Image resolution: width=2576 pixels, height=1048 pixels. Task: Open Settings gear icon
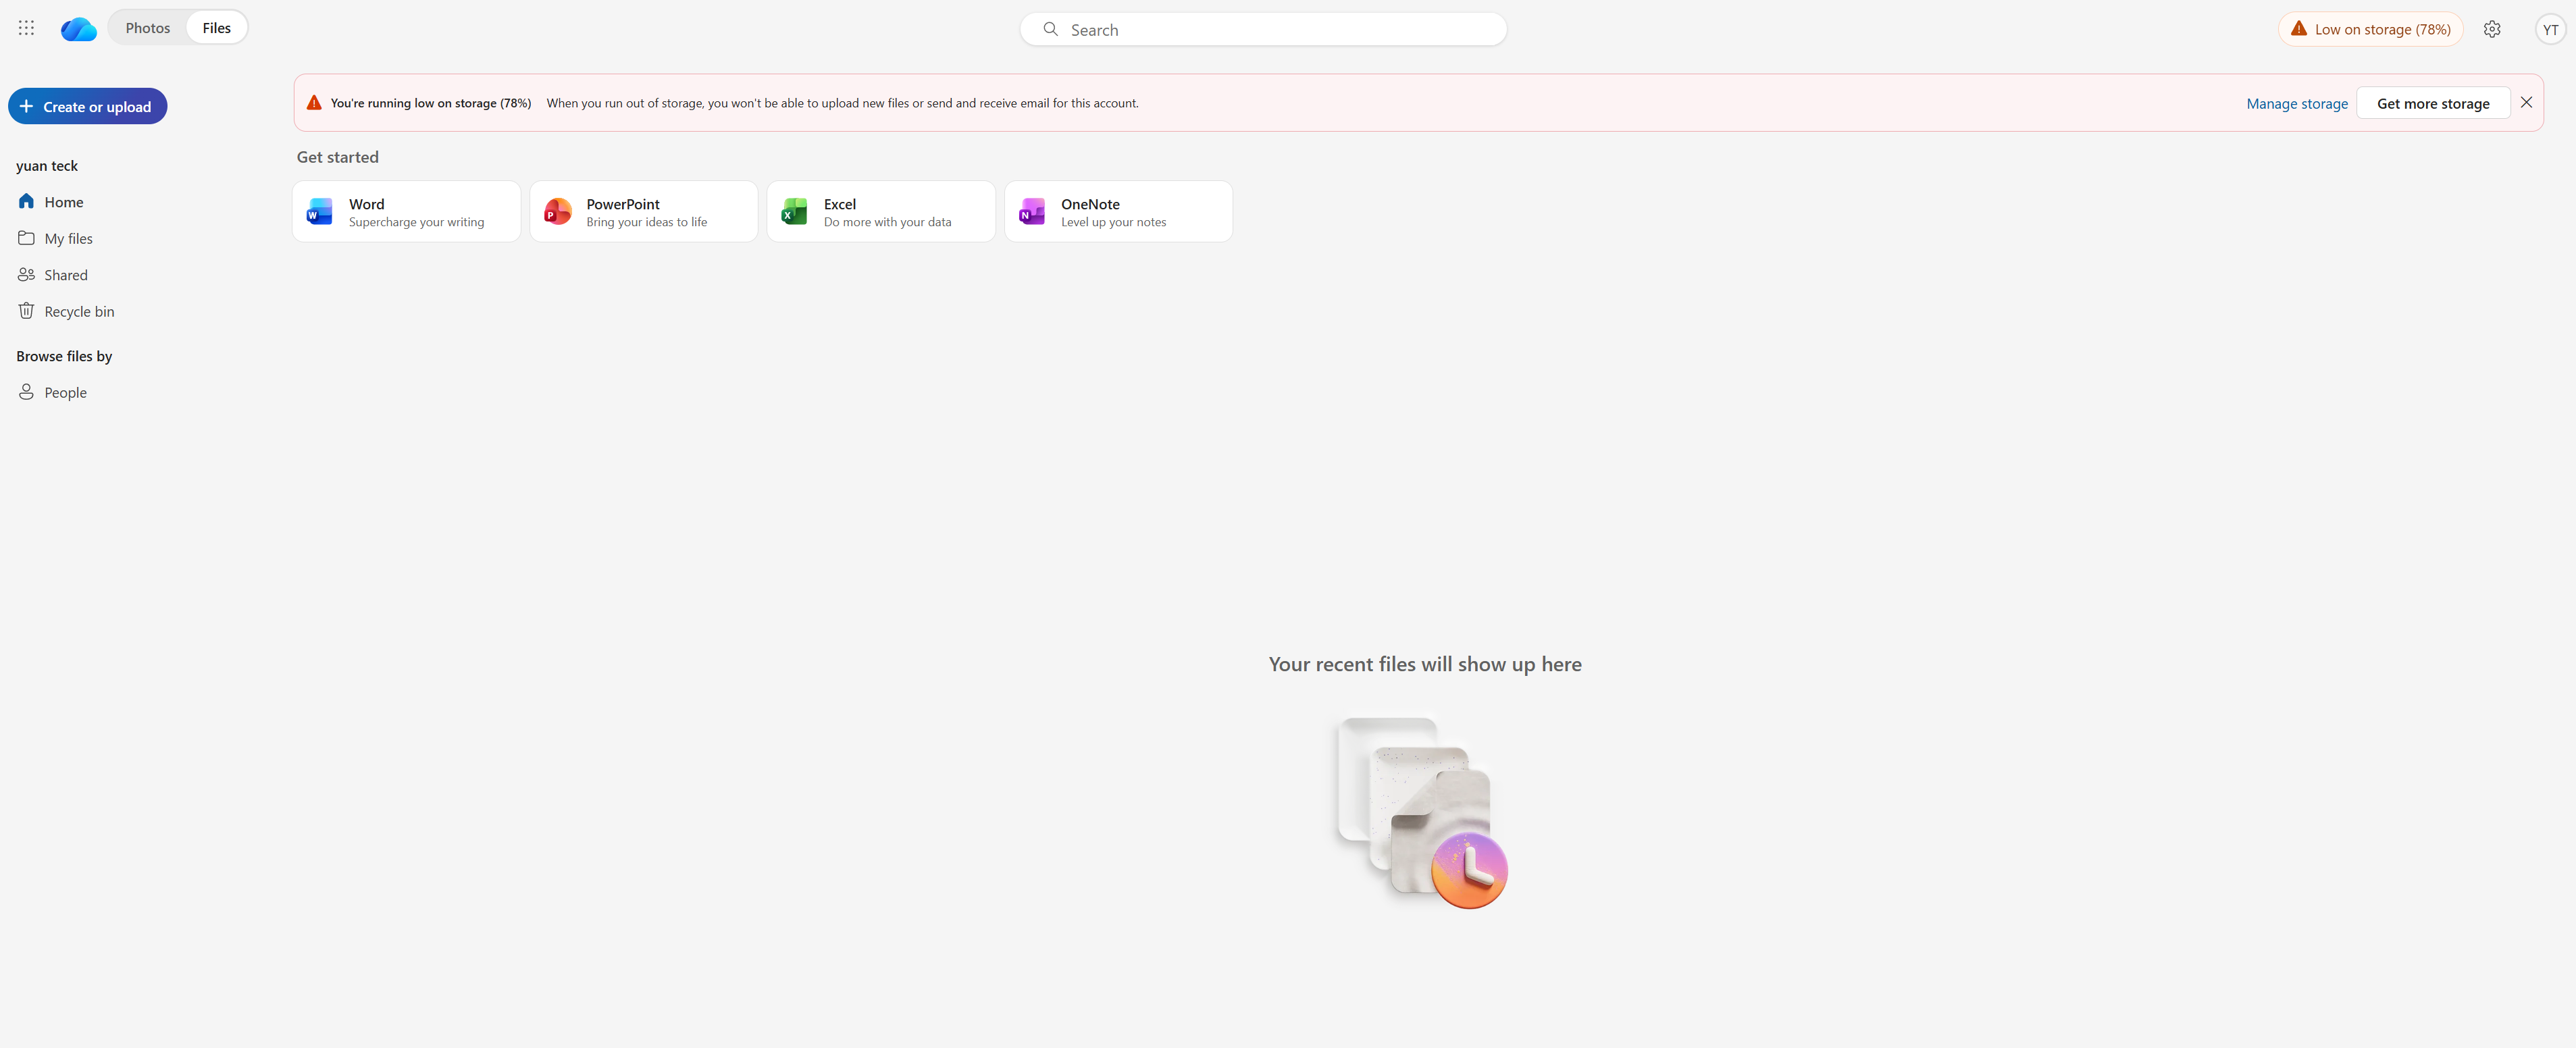pos(2491,29)
